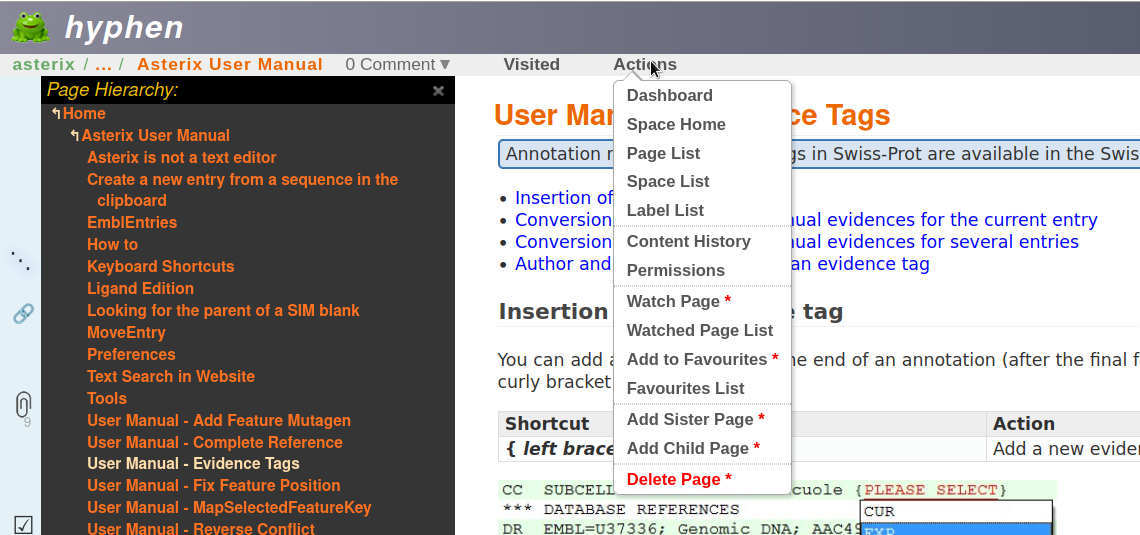Open User Manual - Add Feature Mutagen
Viewport: 1140px width, 535px height.
pyautogui.click(x=219, y=421)
